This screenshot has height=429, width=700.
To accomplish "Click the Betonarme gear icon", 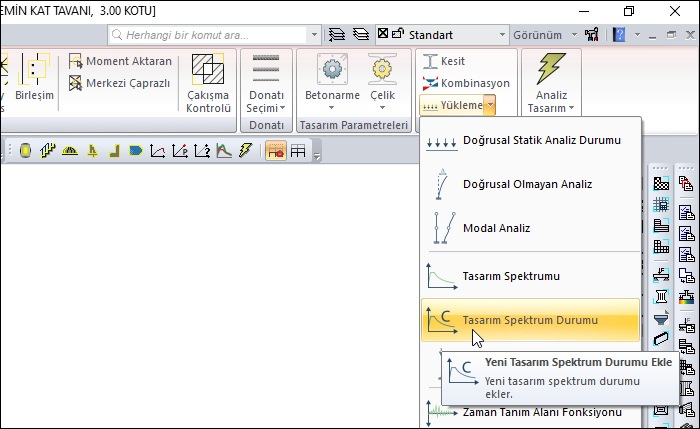I will (x=332, y=71).
